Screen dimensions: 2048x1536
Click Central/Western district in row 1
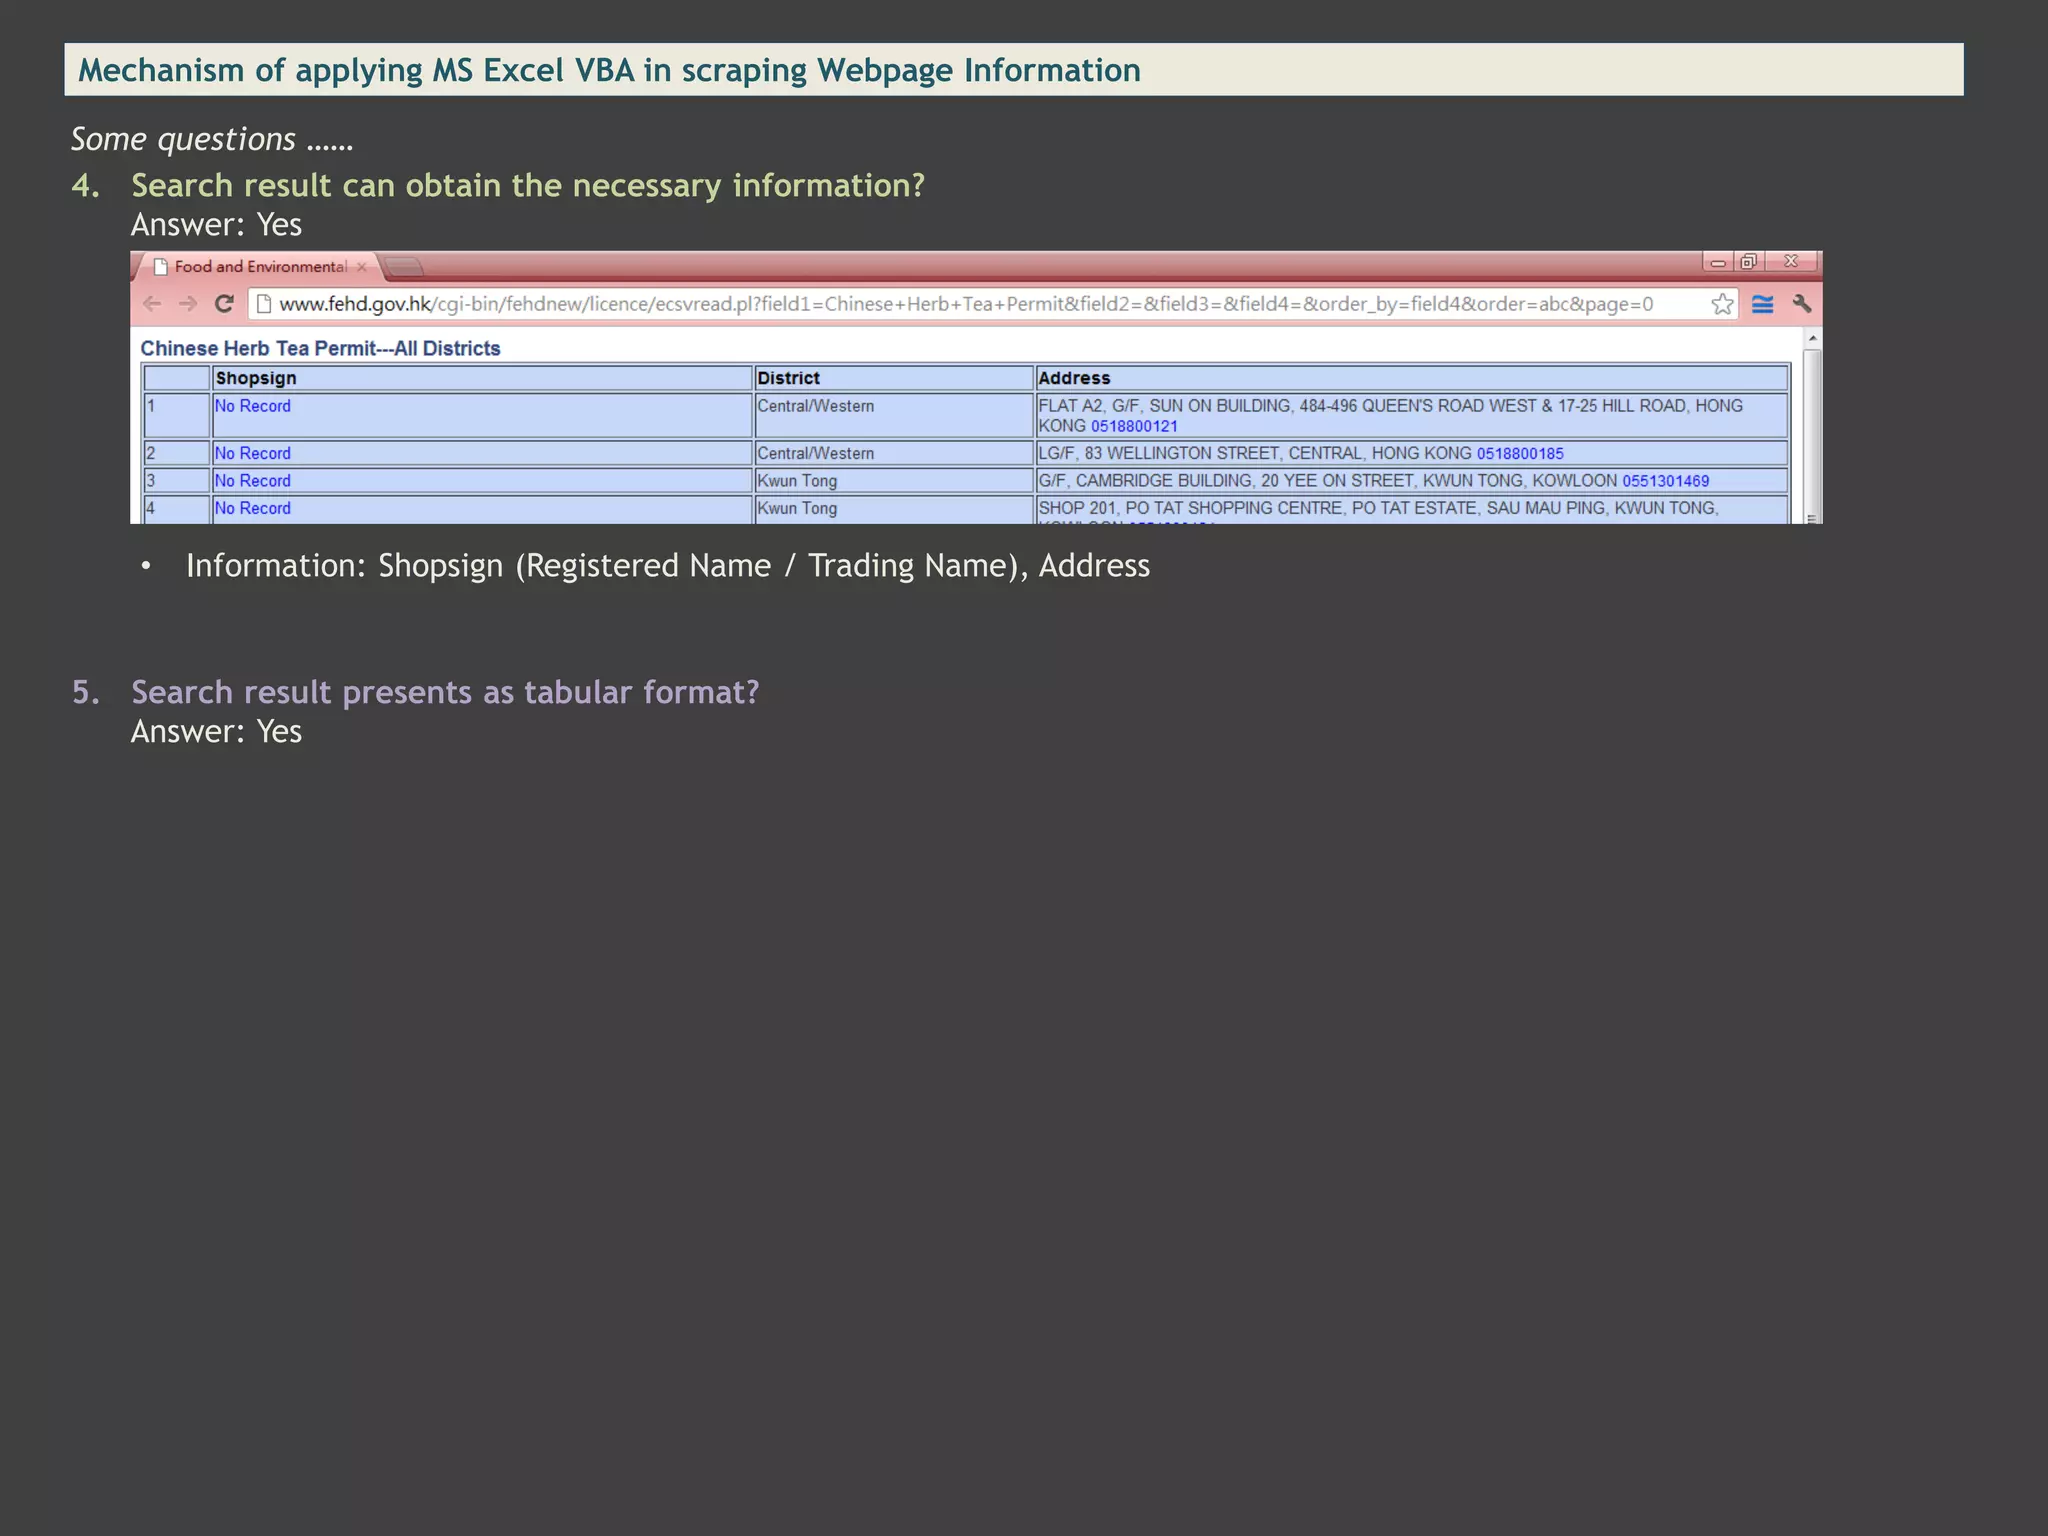pyautogui.click(x=815, y=406)
